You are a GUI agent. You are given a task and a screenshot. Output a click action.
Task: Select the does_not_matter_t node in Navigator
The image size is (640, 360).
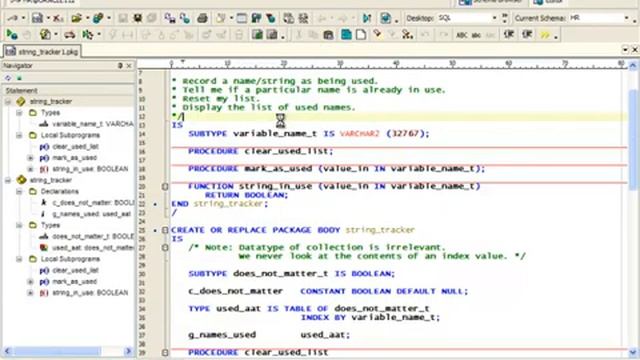point(93,236)
